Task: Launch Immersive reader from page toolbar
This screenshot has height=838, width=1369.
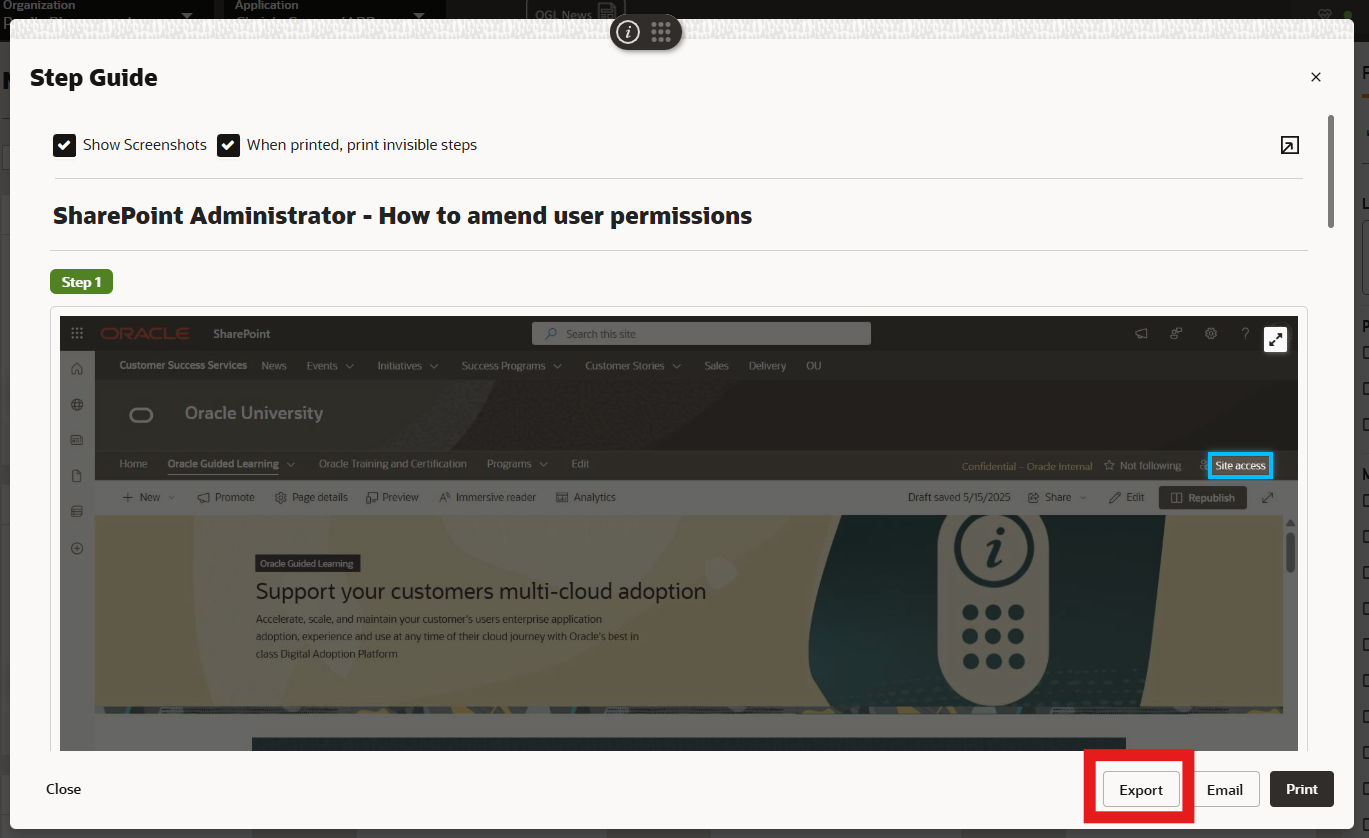Action: (488, 497)
